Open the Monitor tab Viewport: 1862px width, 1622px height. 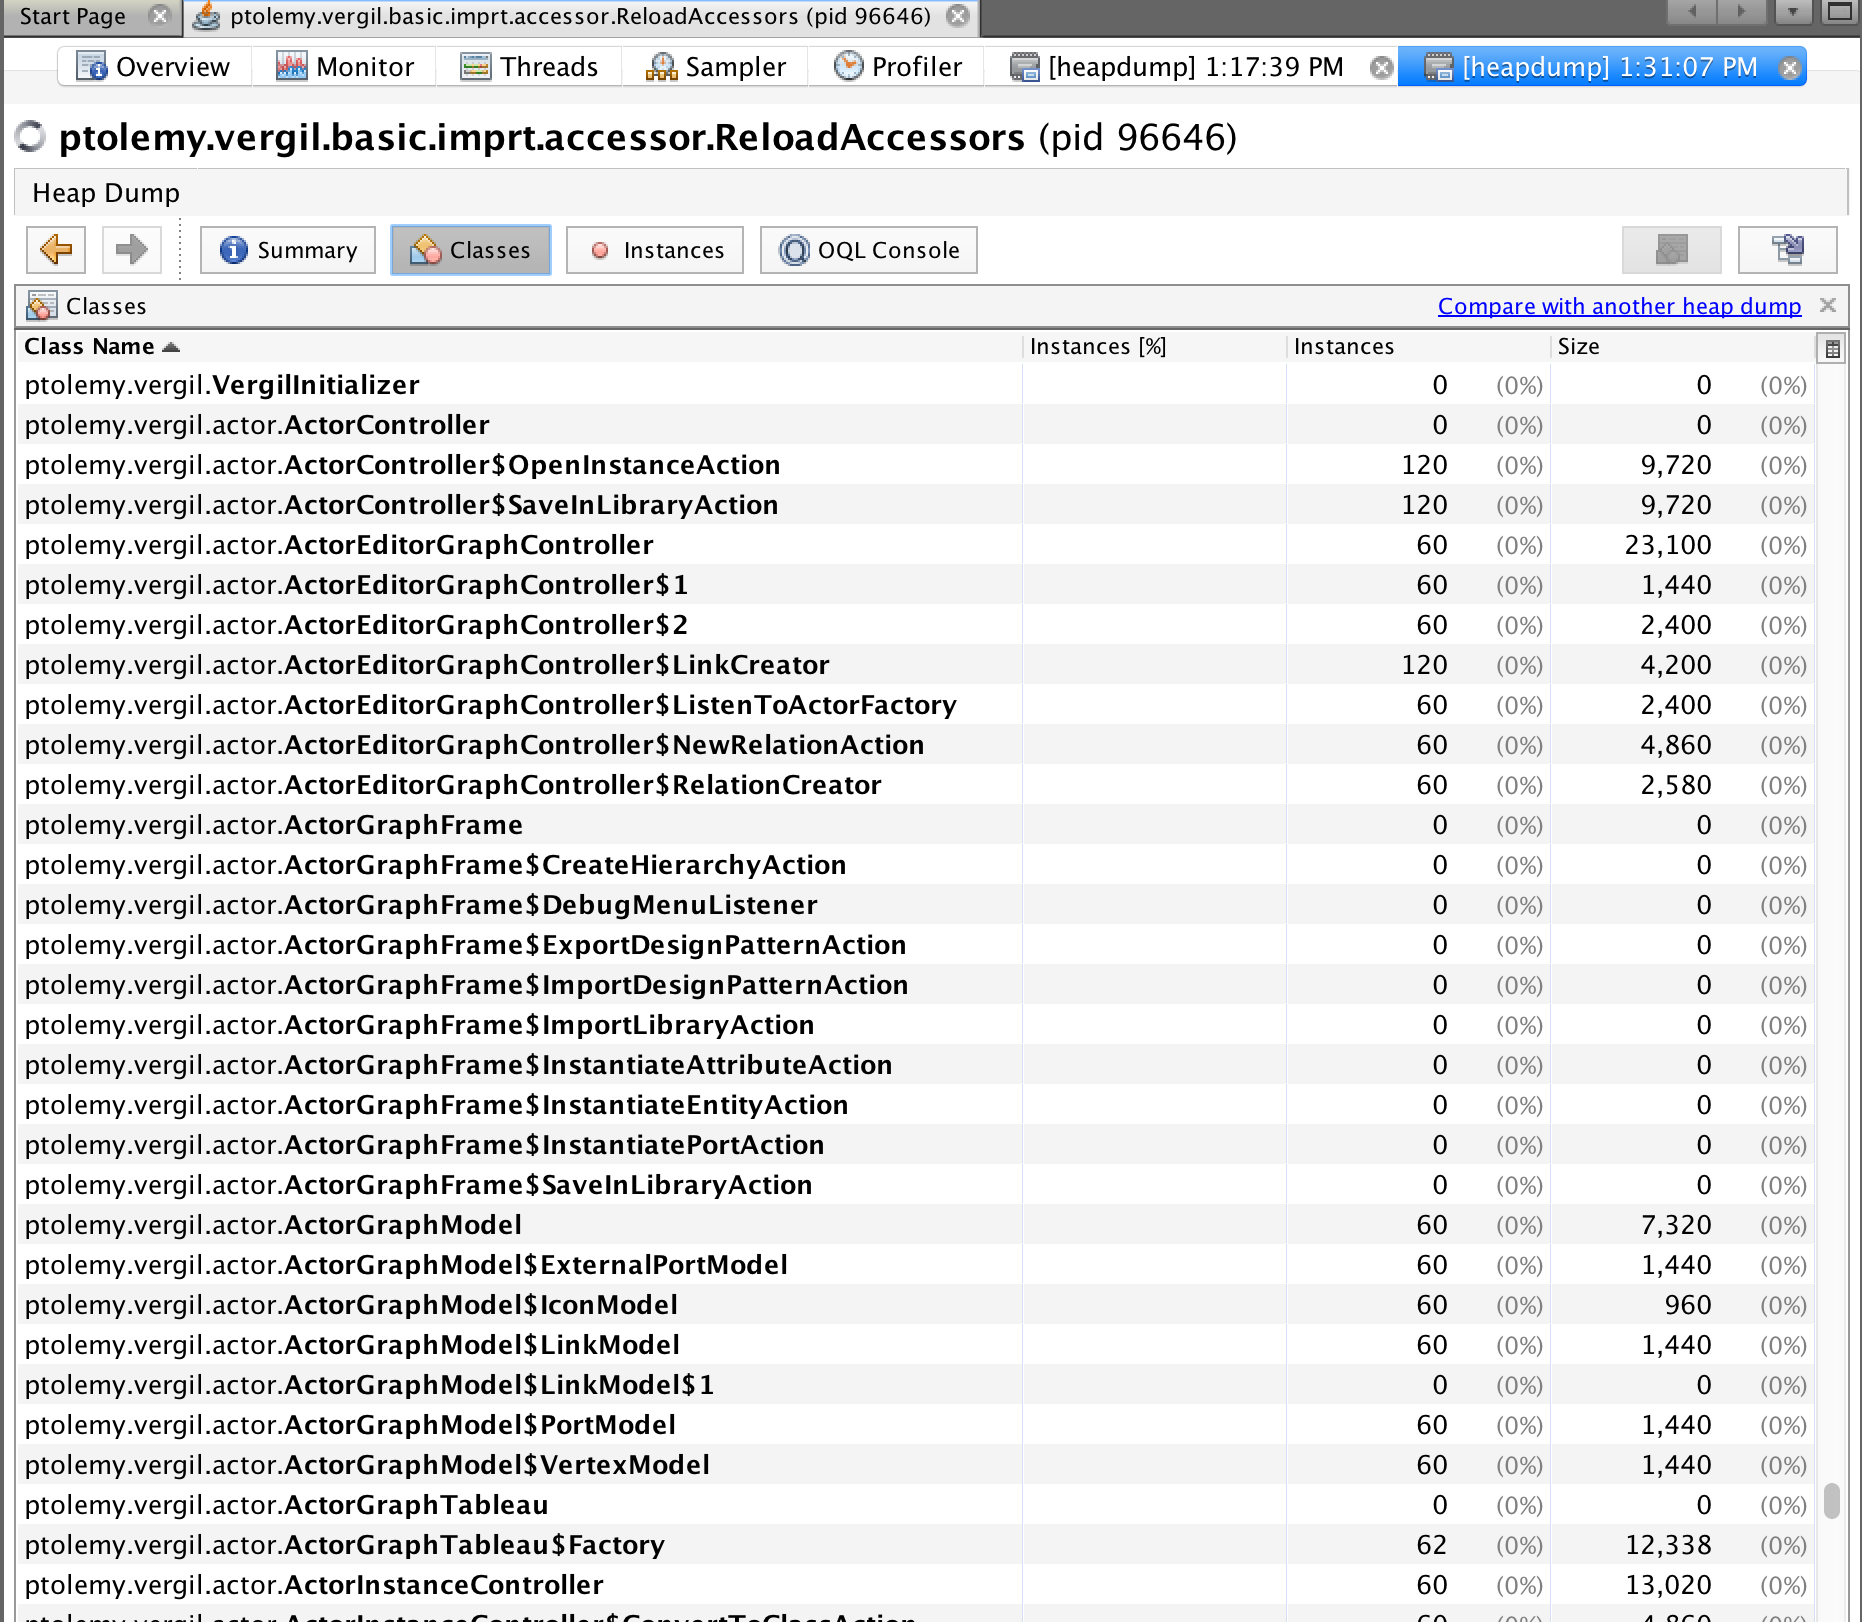pyautogui.click(x=345, y=67)
